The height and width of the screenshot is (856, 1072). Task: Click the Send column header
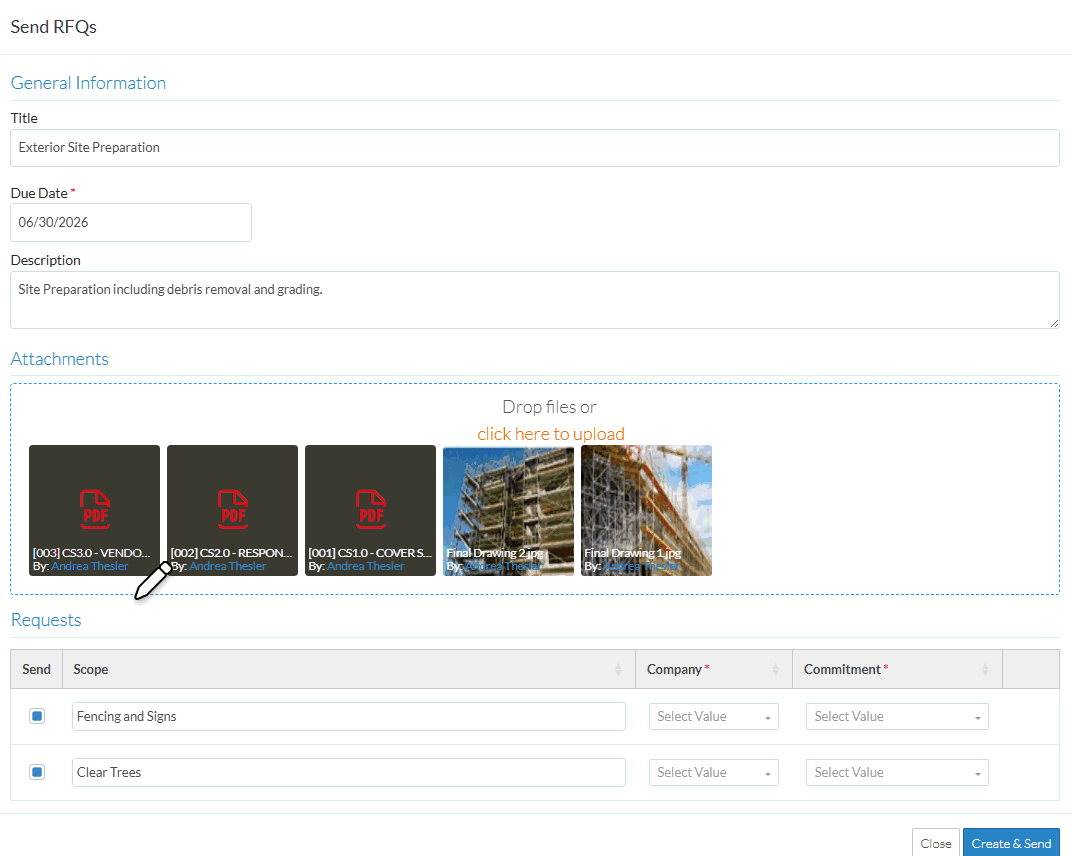[36, 669]
